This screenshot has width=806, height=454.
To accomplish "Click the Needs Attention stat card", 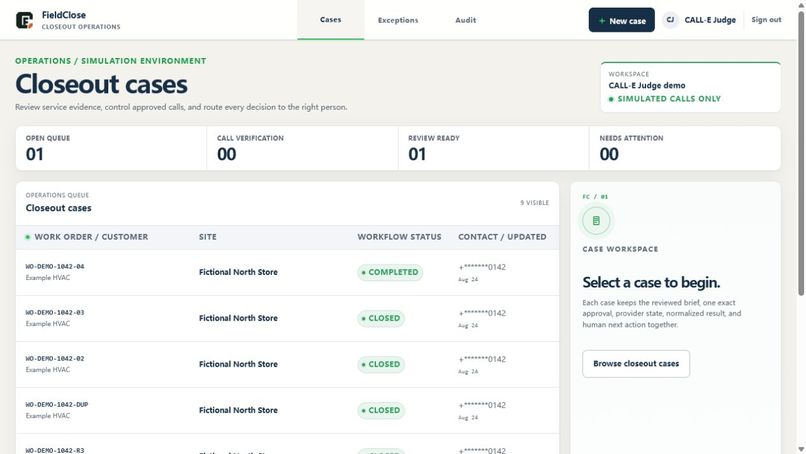I will (685, 148).
